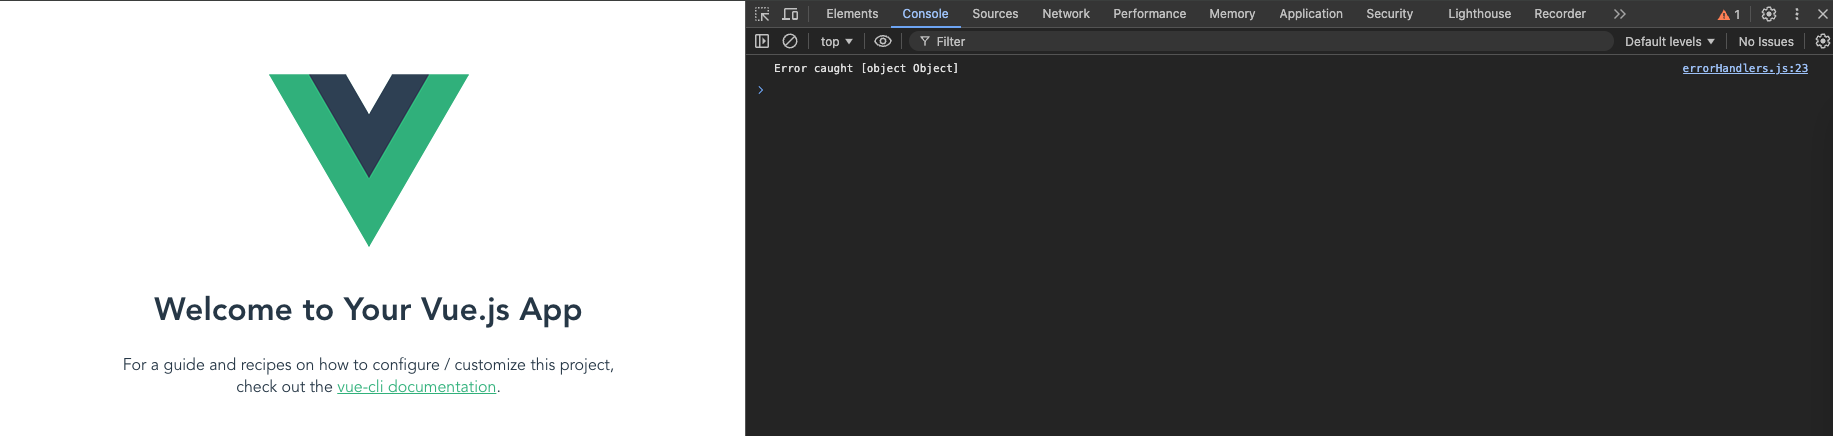
Task: Clear the console with the circle-slash icon
Action: [x=790, y=41]
